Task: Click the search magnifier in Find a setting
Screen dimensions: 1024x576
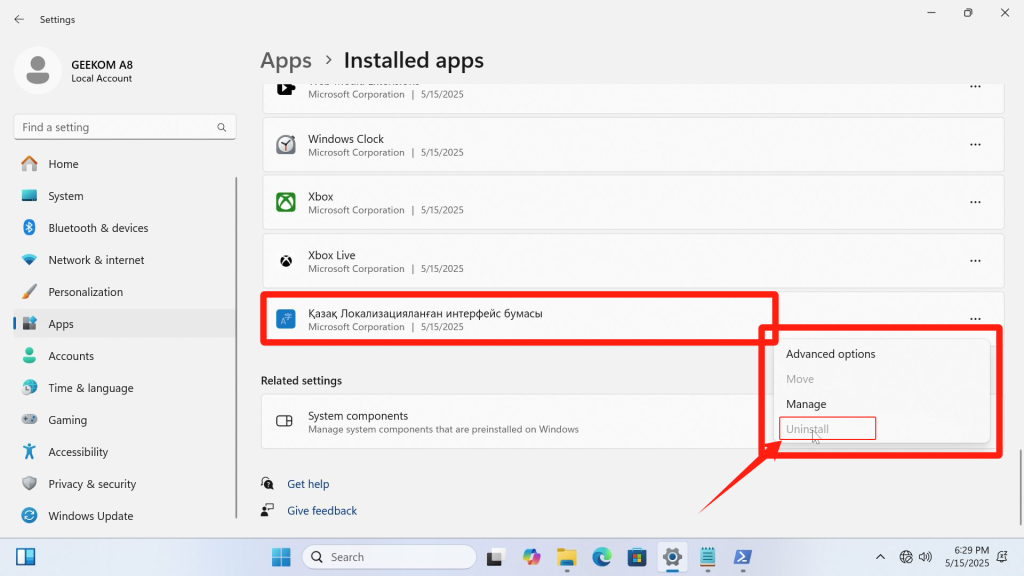Action: point(221,127)
